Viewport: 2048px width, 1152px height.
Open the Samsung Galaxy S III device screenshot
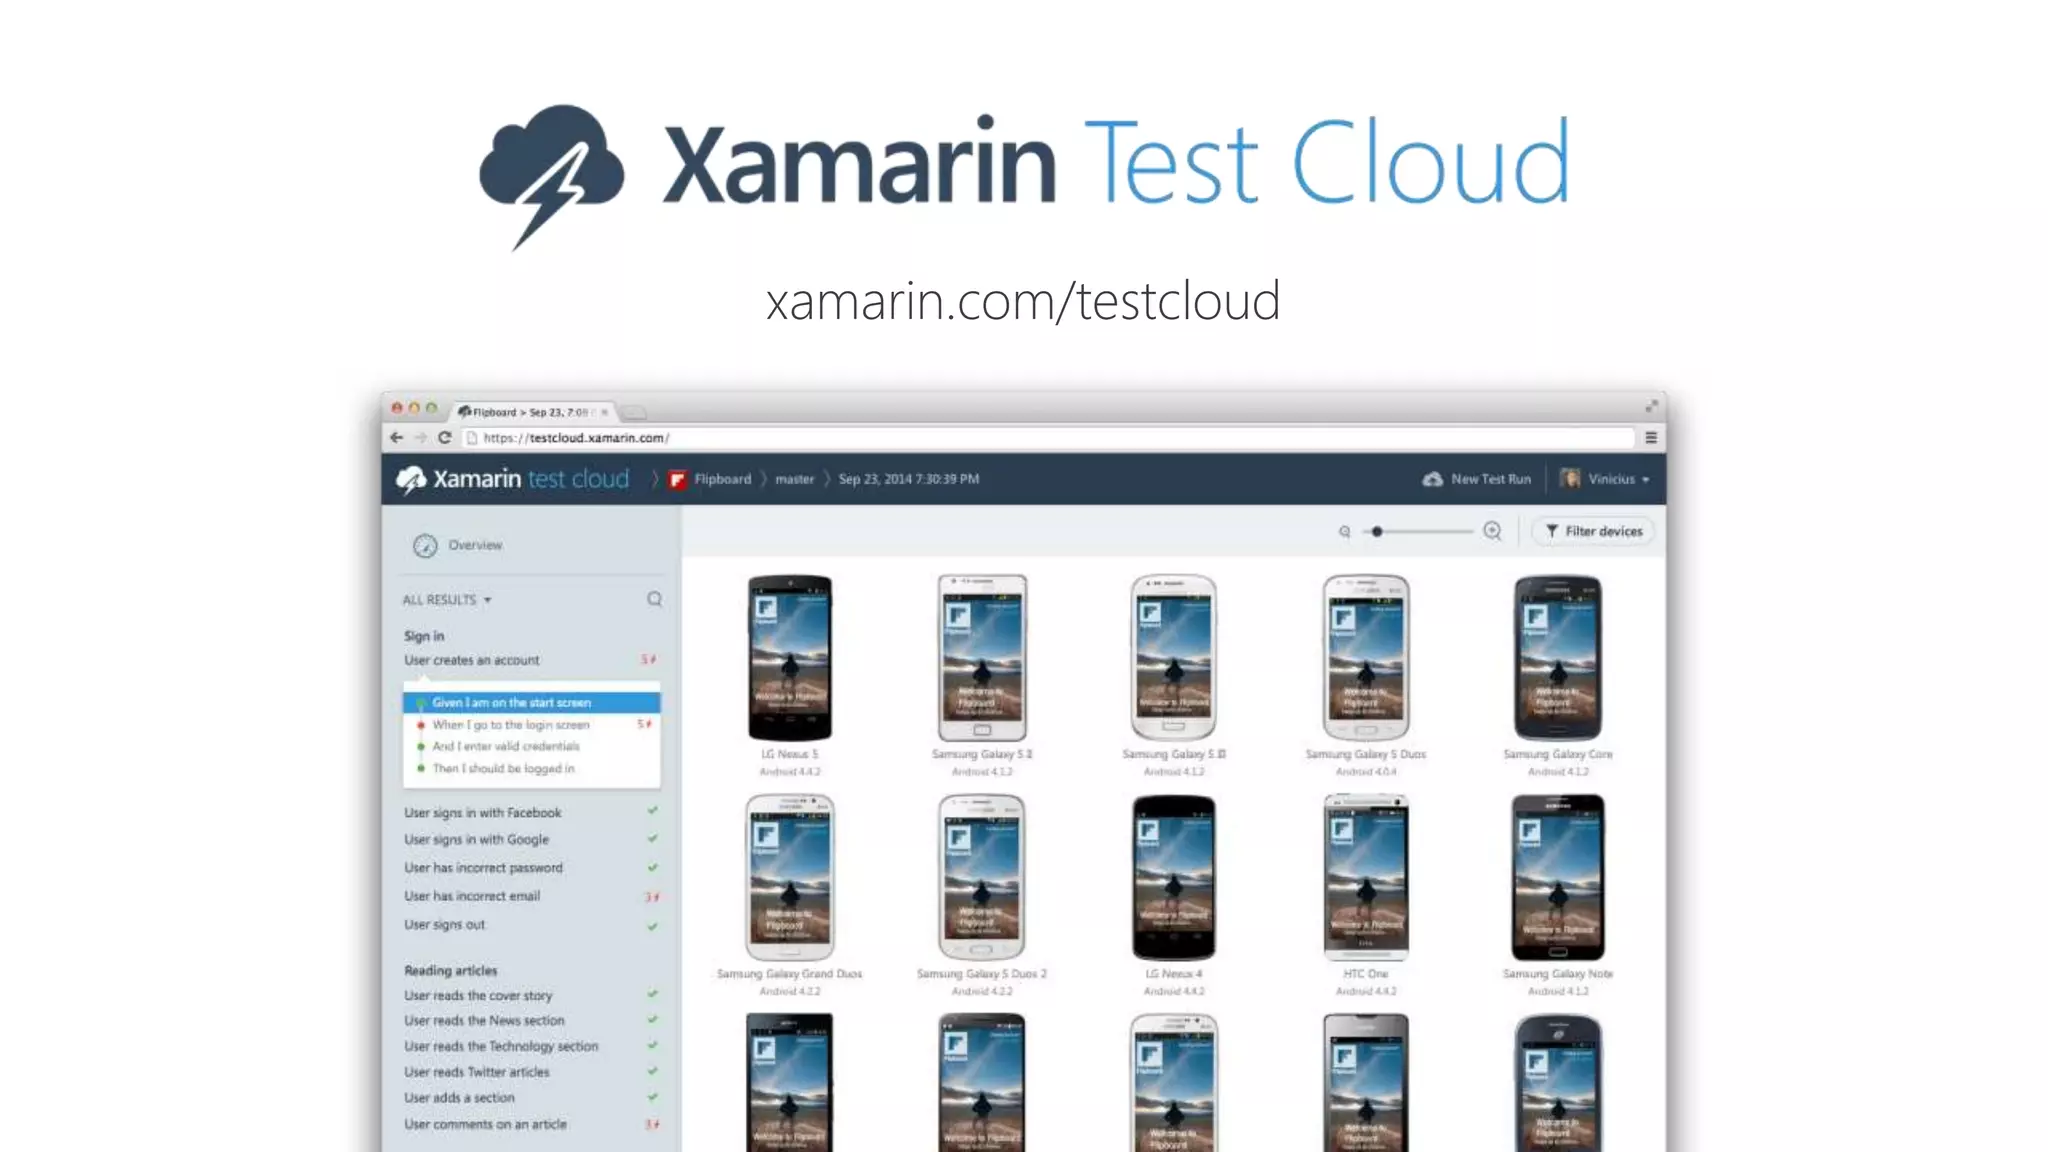(1174, 657)
